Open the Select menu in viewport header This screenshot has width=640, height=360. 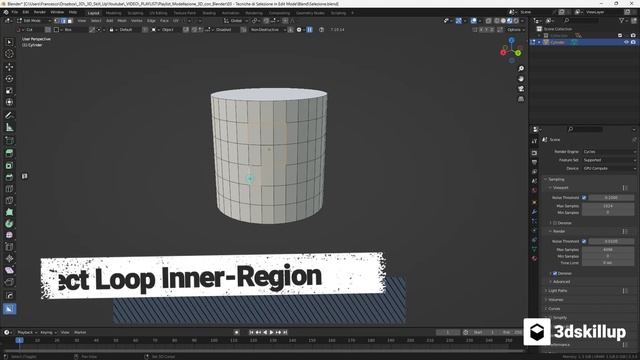point(96,20)
